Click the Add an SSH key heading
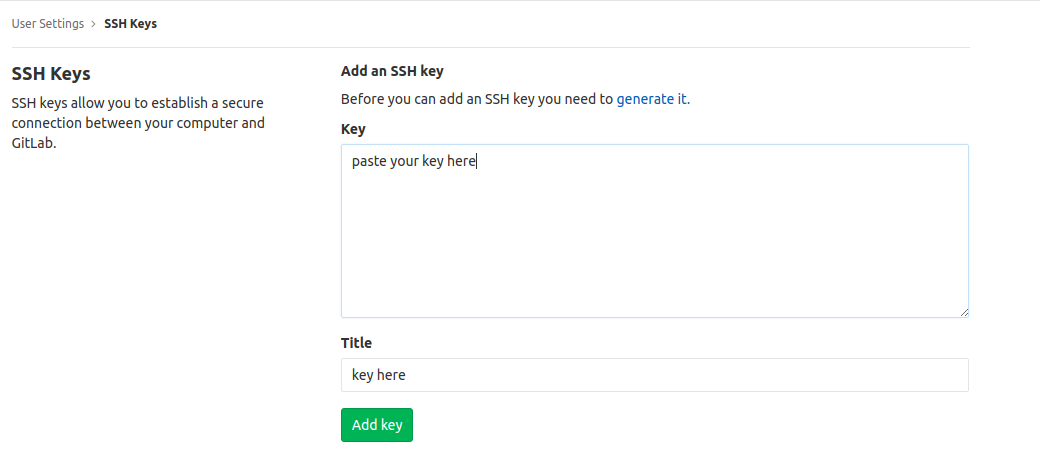Image resolution: width=1040 pixels, height=465 pixels. coord(392,71)
